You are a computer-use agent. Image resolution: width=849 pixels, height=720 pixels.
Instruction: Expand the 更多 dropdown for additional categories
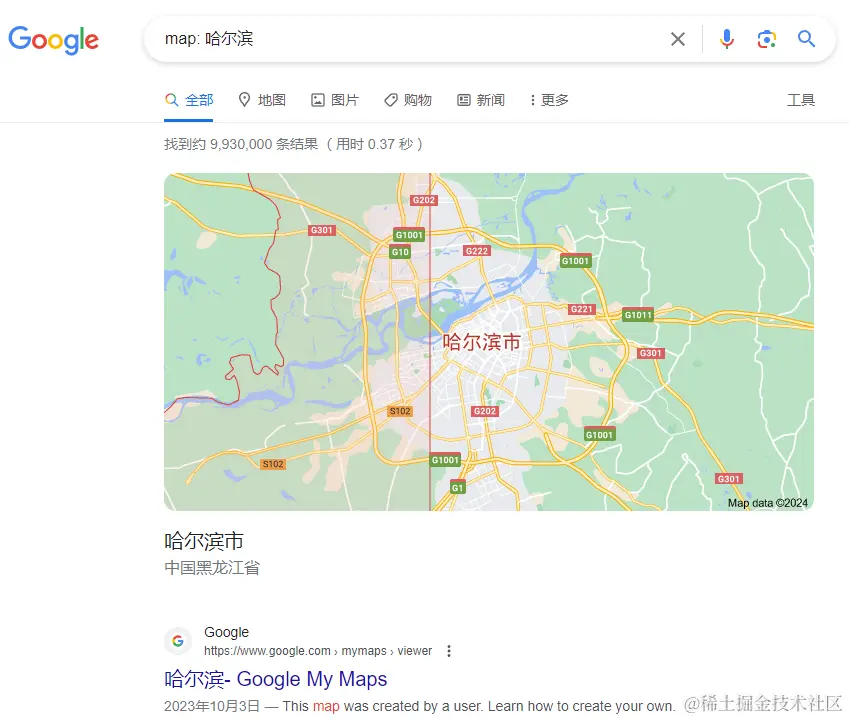(547, 99)
